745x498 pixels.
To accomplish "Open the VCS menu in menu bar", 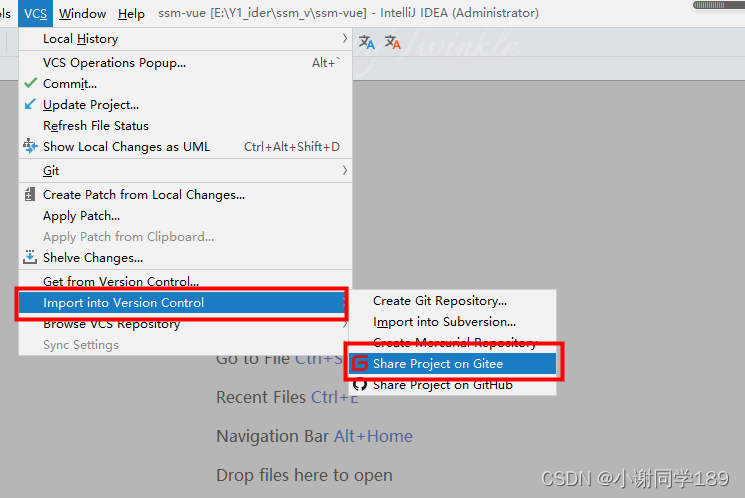I will tap(35, 13).
